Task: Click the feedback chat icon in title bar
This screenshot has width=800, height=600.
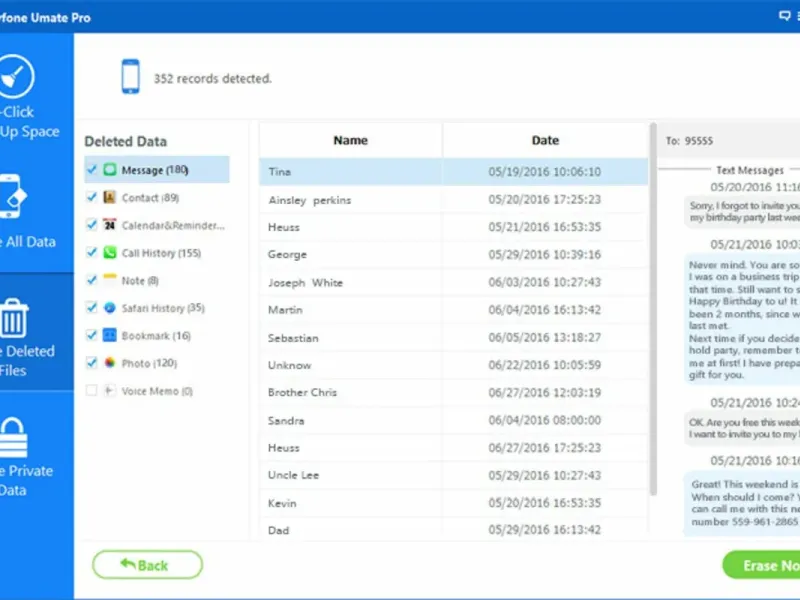Action: coord(784,16)
